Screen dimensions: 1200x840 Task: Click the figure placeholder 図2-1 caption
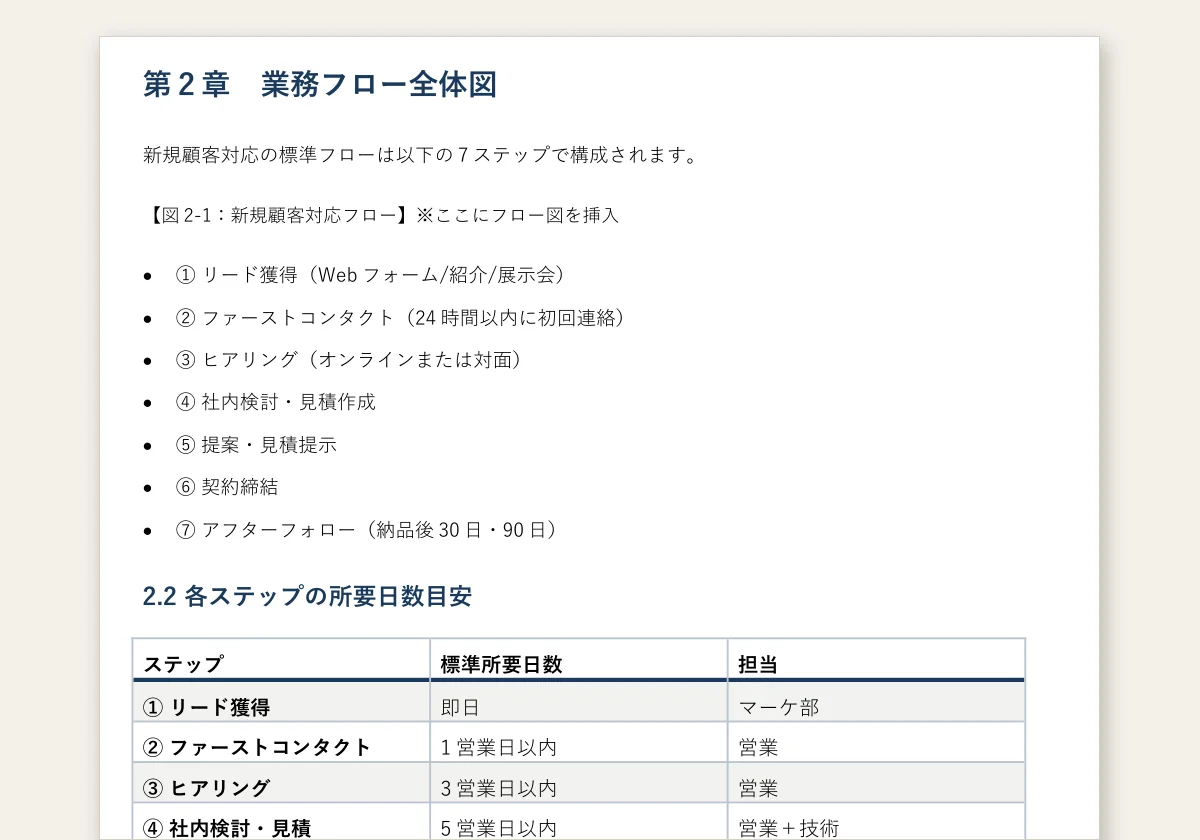[381, 215]
